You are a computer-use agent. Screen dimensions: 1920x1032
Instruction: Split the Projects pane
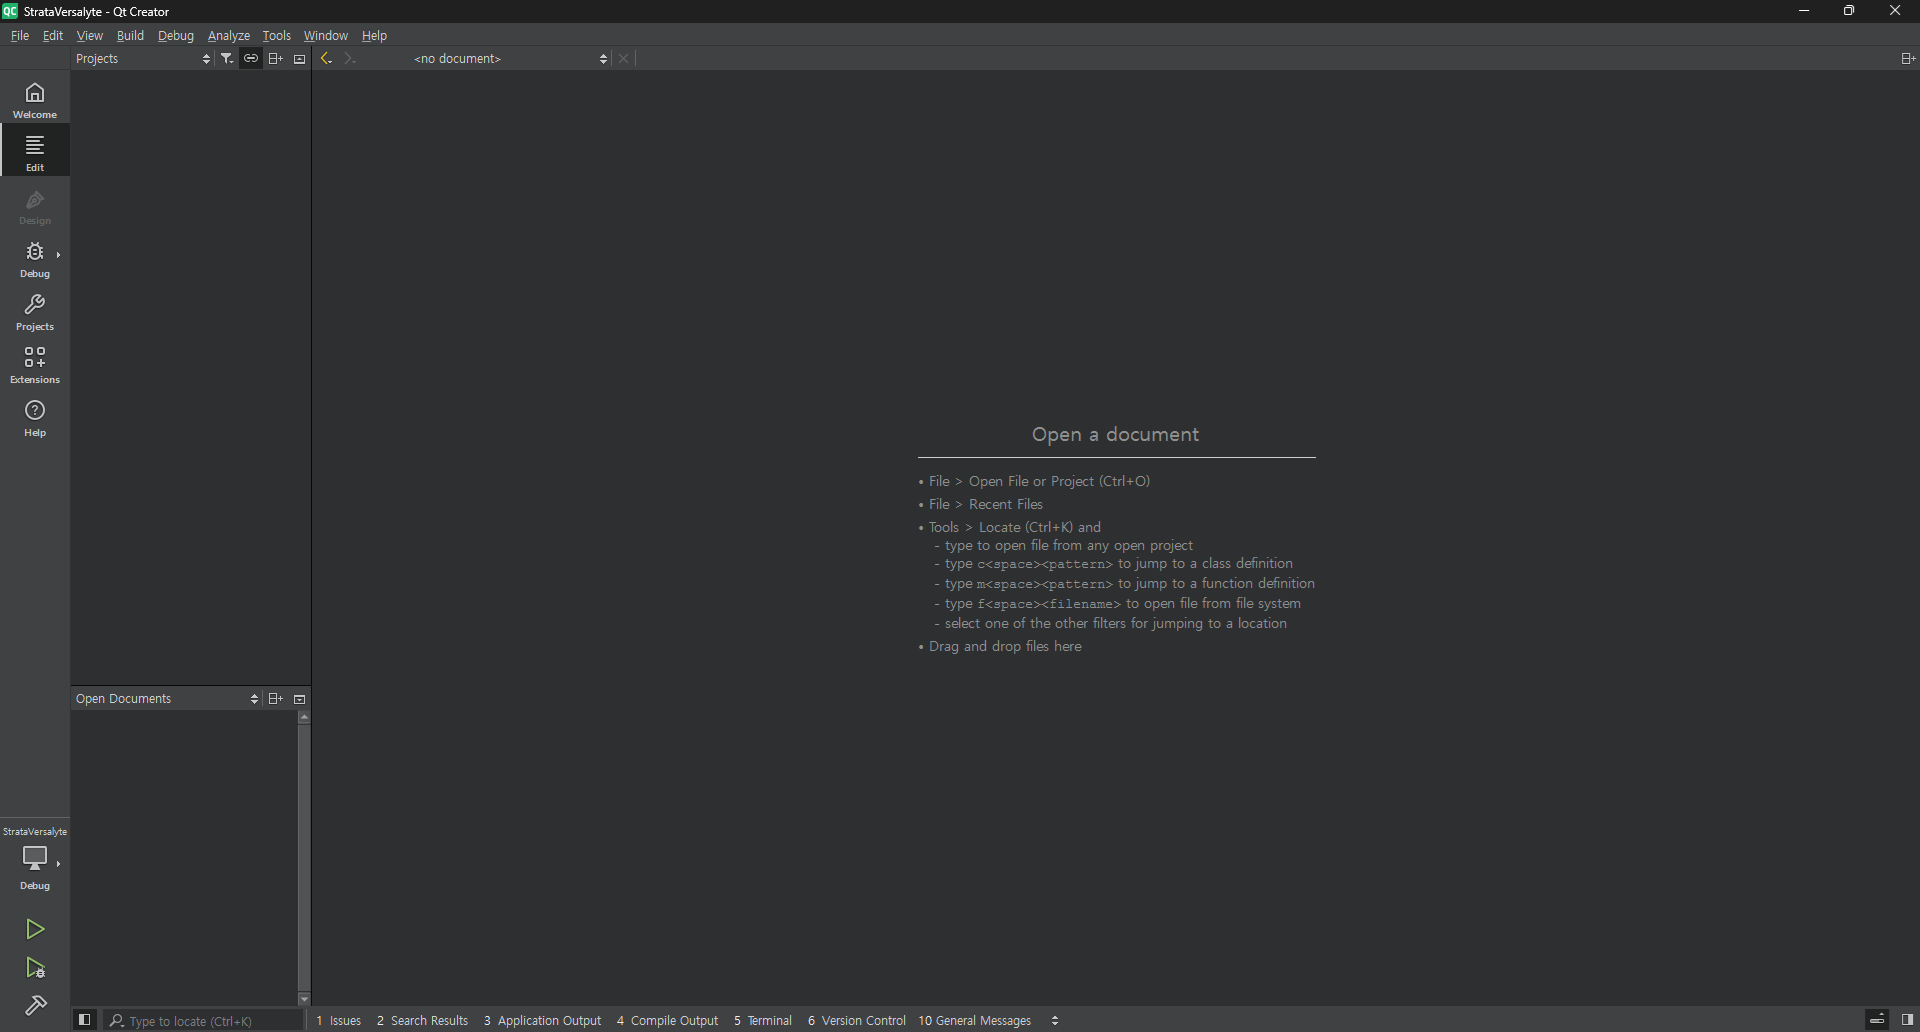(x=276, y=59)
